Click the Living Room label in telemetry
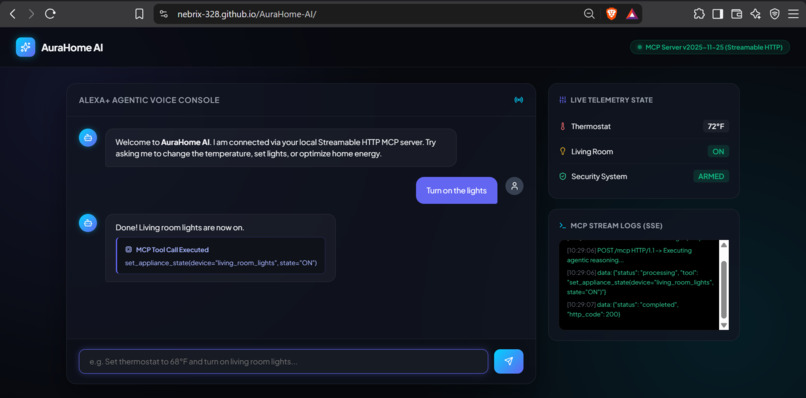The width and height of the screenshot is (806, 398). (x=592, y=152)
